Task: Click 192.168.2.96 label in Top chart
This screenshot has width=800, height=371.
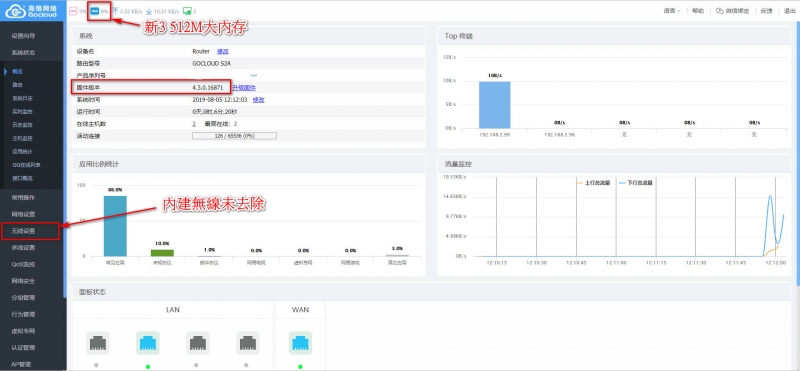Action: tap(560, 135)
